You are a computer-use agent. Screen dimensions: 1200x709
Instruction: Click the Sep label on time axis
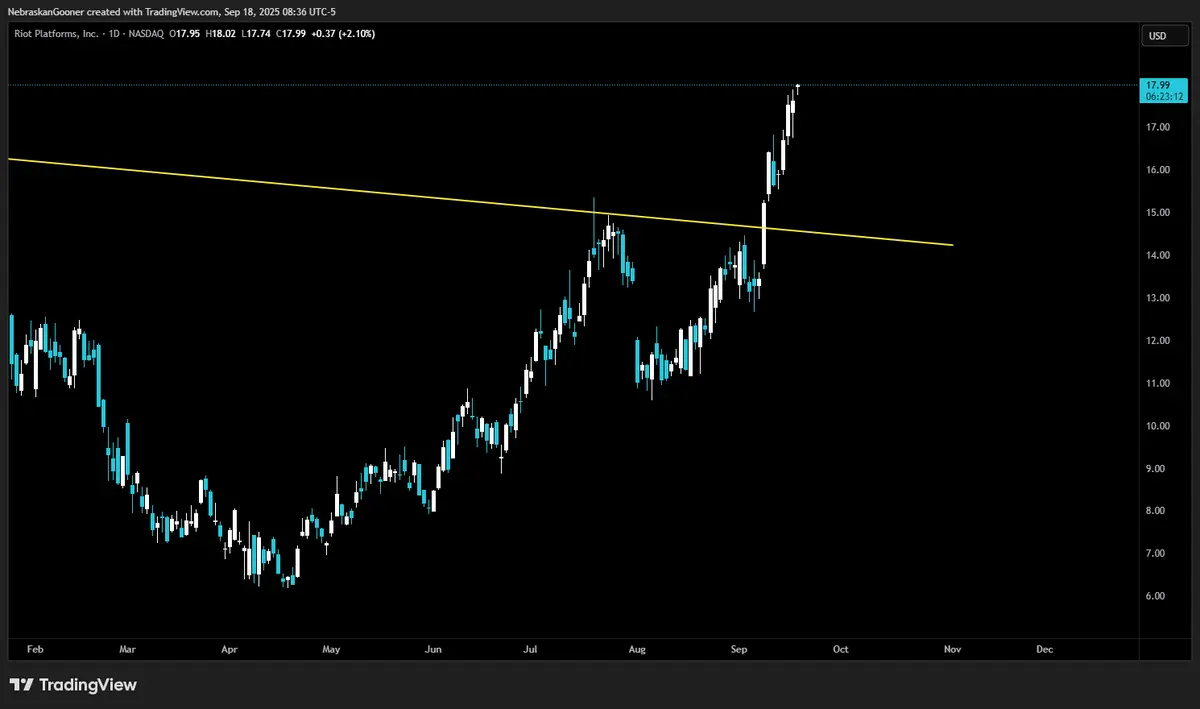click(739, 649)
